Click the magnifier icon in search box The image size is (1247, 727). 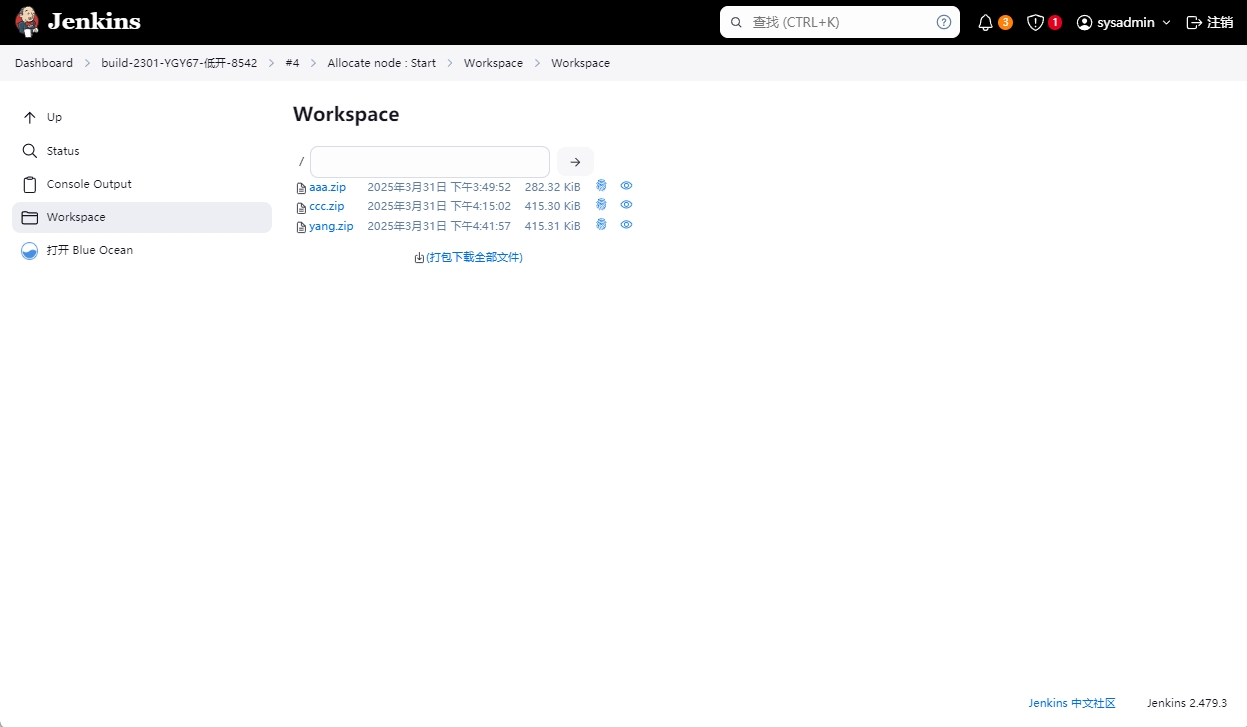[x=736, y=22]
